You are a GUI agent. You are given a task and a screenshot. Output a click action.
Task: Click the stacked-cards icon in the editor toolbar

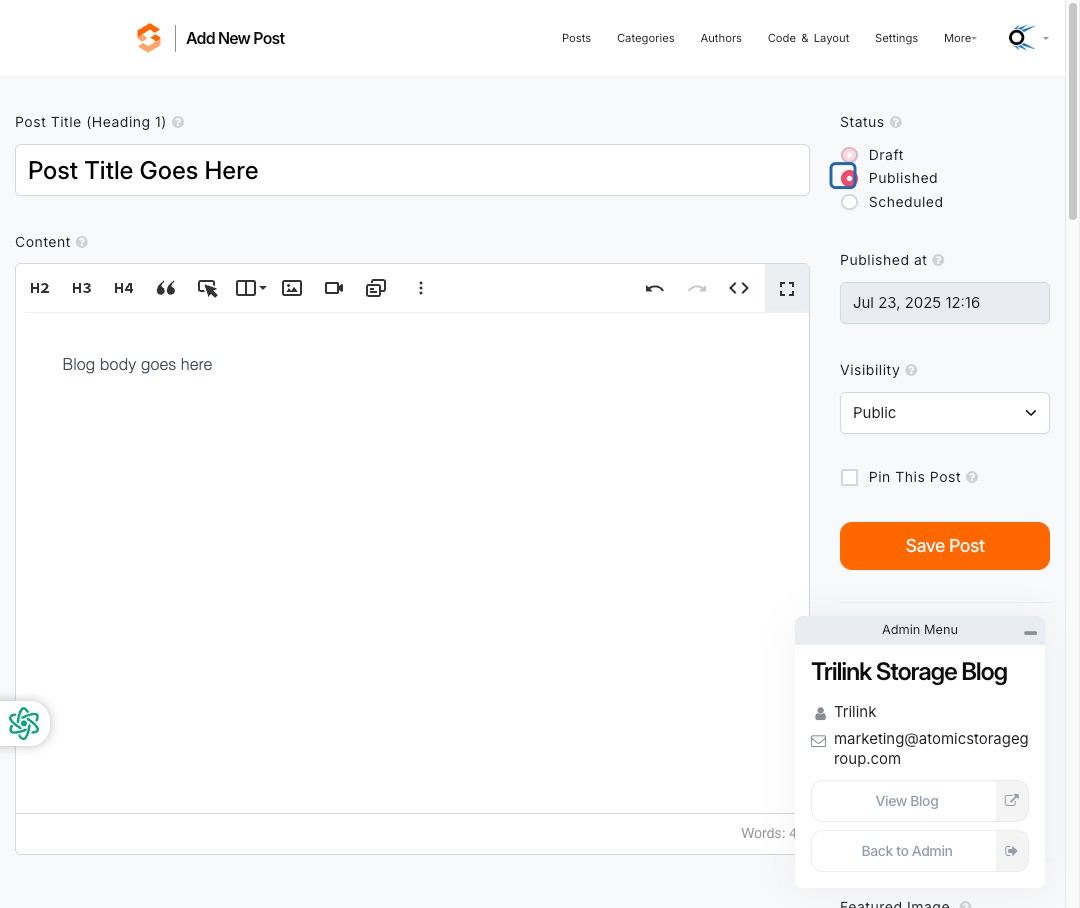pos(376,288)
